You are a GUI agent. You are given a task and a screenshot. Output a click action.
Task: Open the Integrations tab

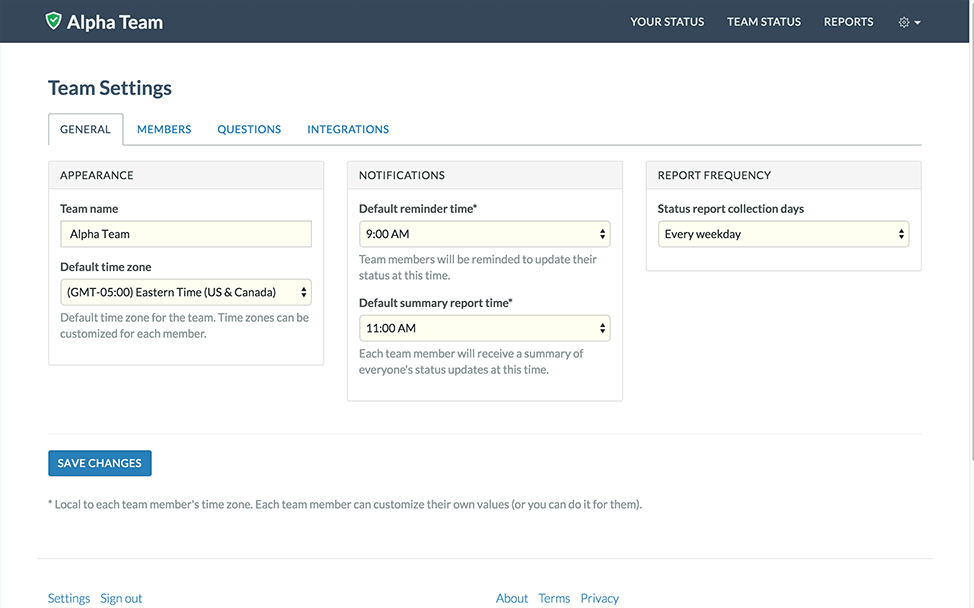[348, 129]
